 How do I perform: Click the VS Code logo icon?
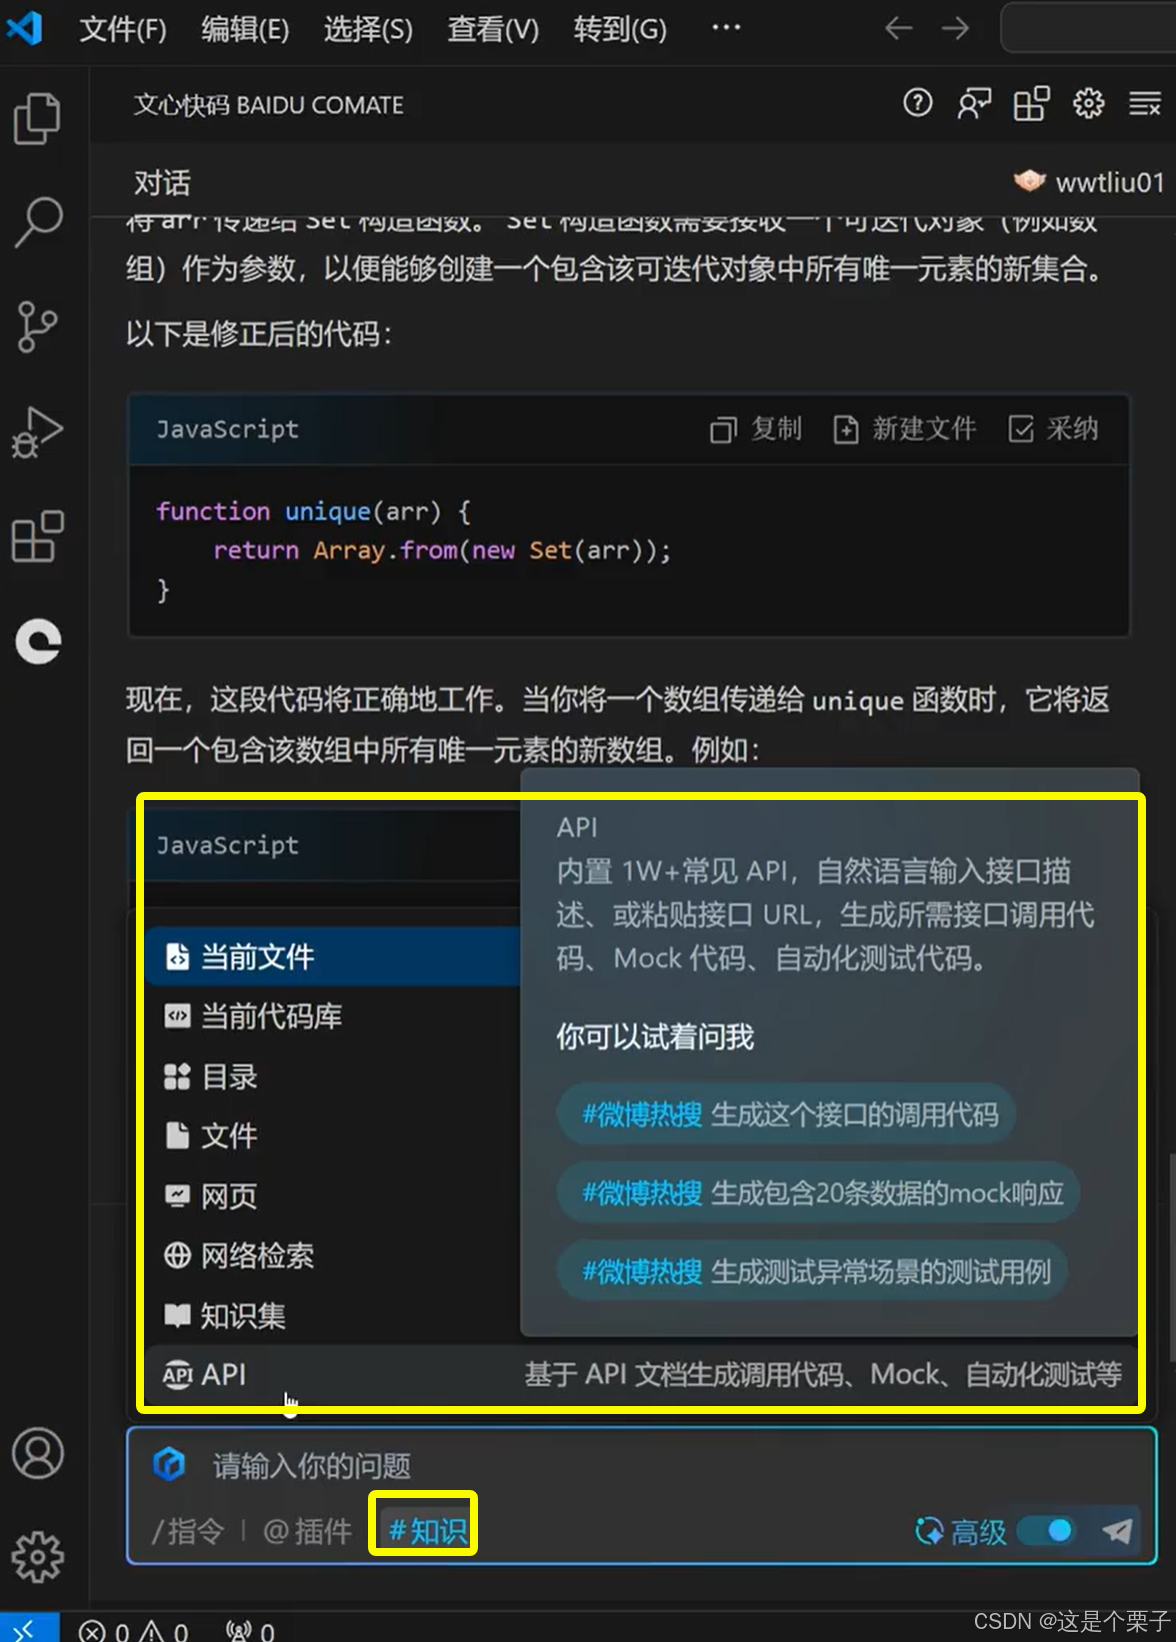coord(24,28)
